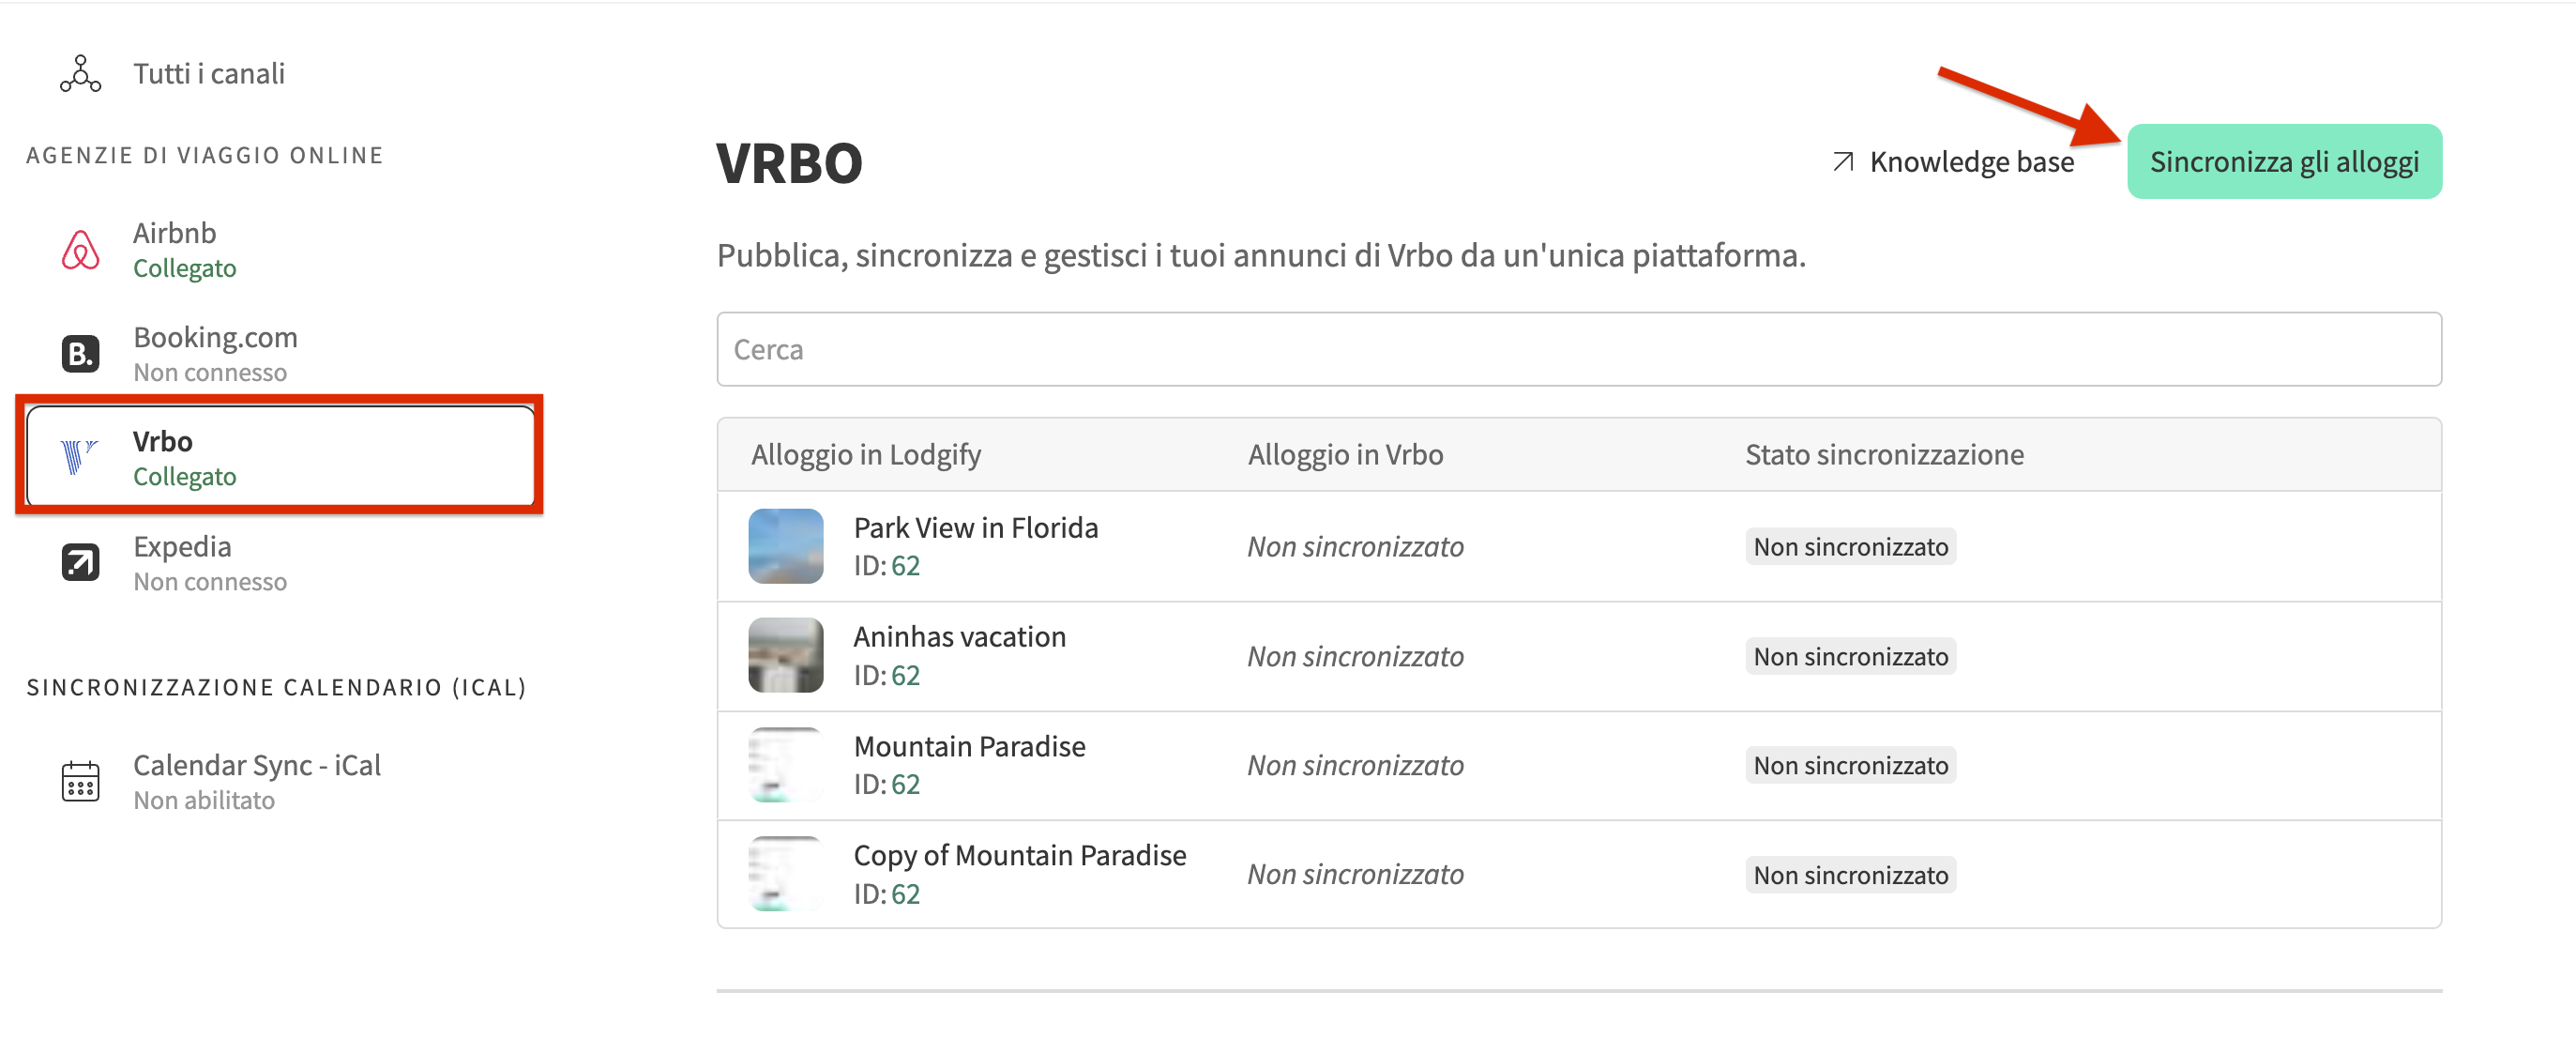Focus the Cerca search field
Viewport: 2576px width, 1038px height.
1578,350
